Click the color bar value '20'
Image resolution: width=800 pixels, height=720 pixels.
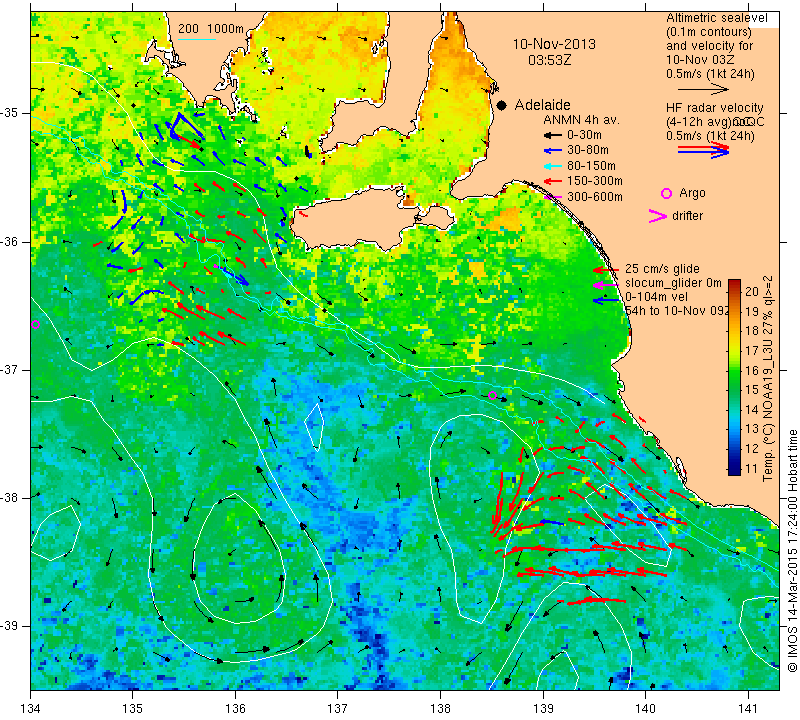[752, 292]
